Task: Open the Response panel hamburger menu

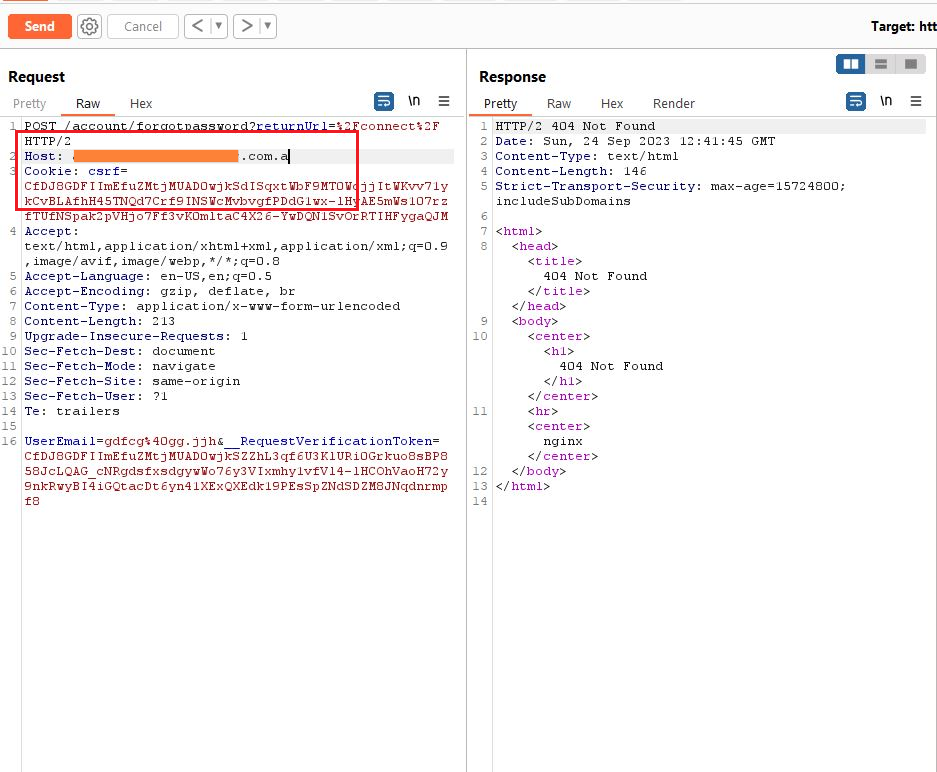Action: (x=916, y=100)
